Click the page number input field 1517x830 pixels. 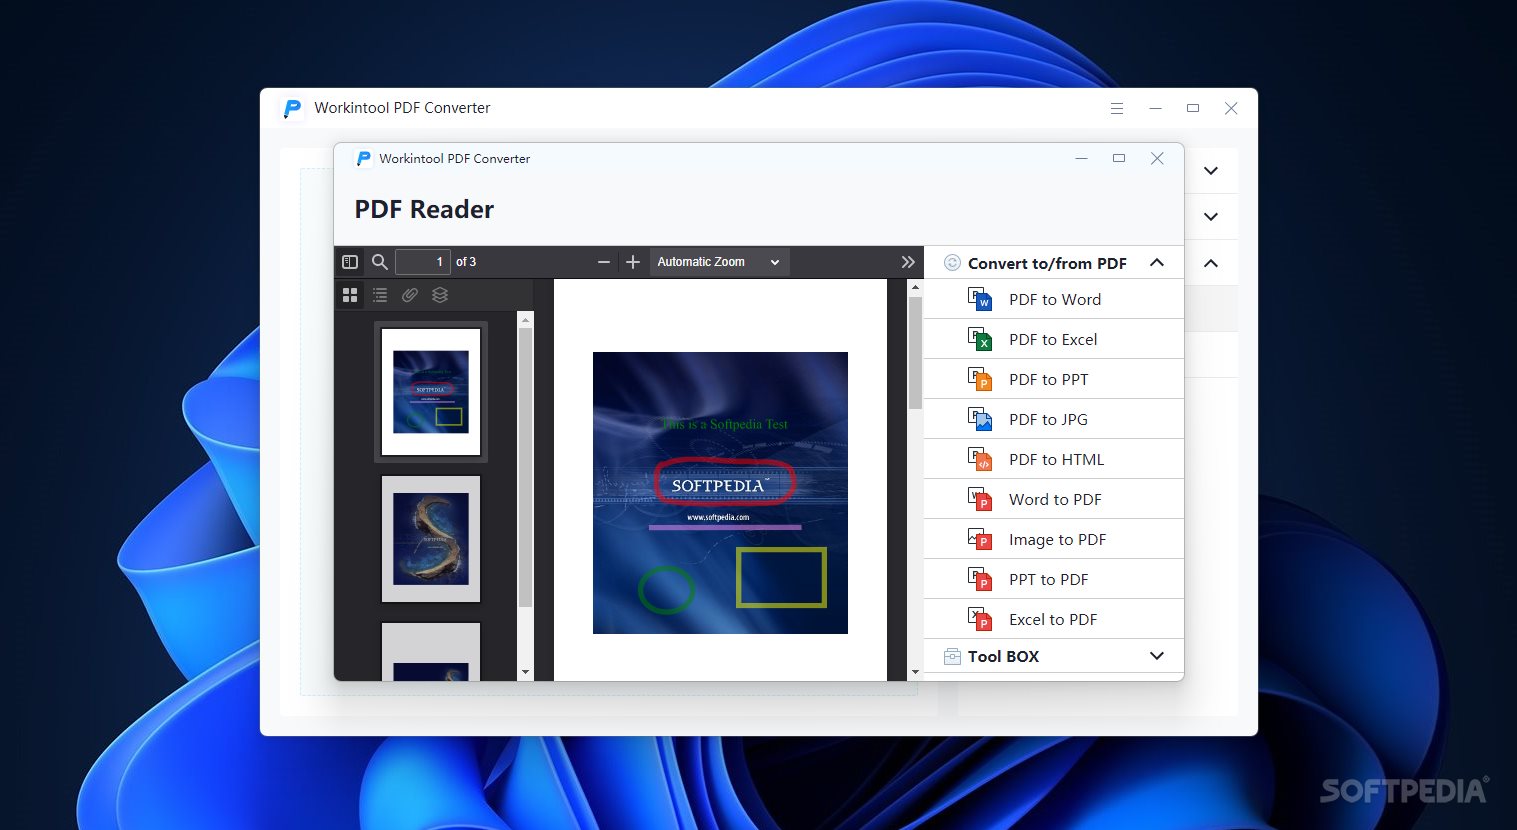pos(423,262)
